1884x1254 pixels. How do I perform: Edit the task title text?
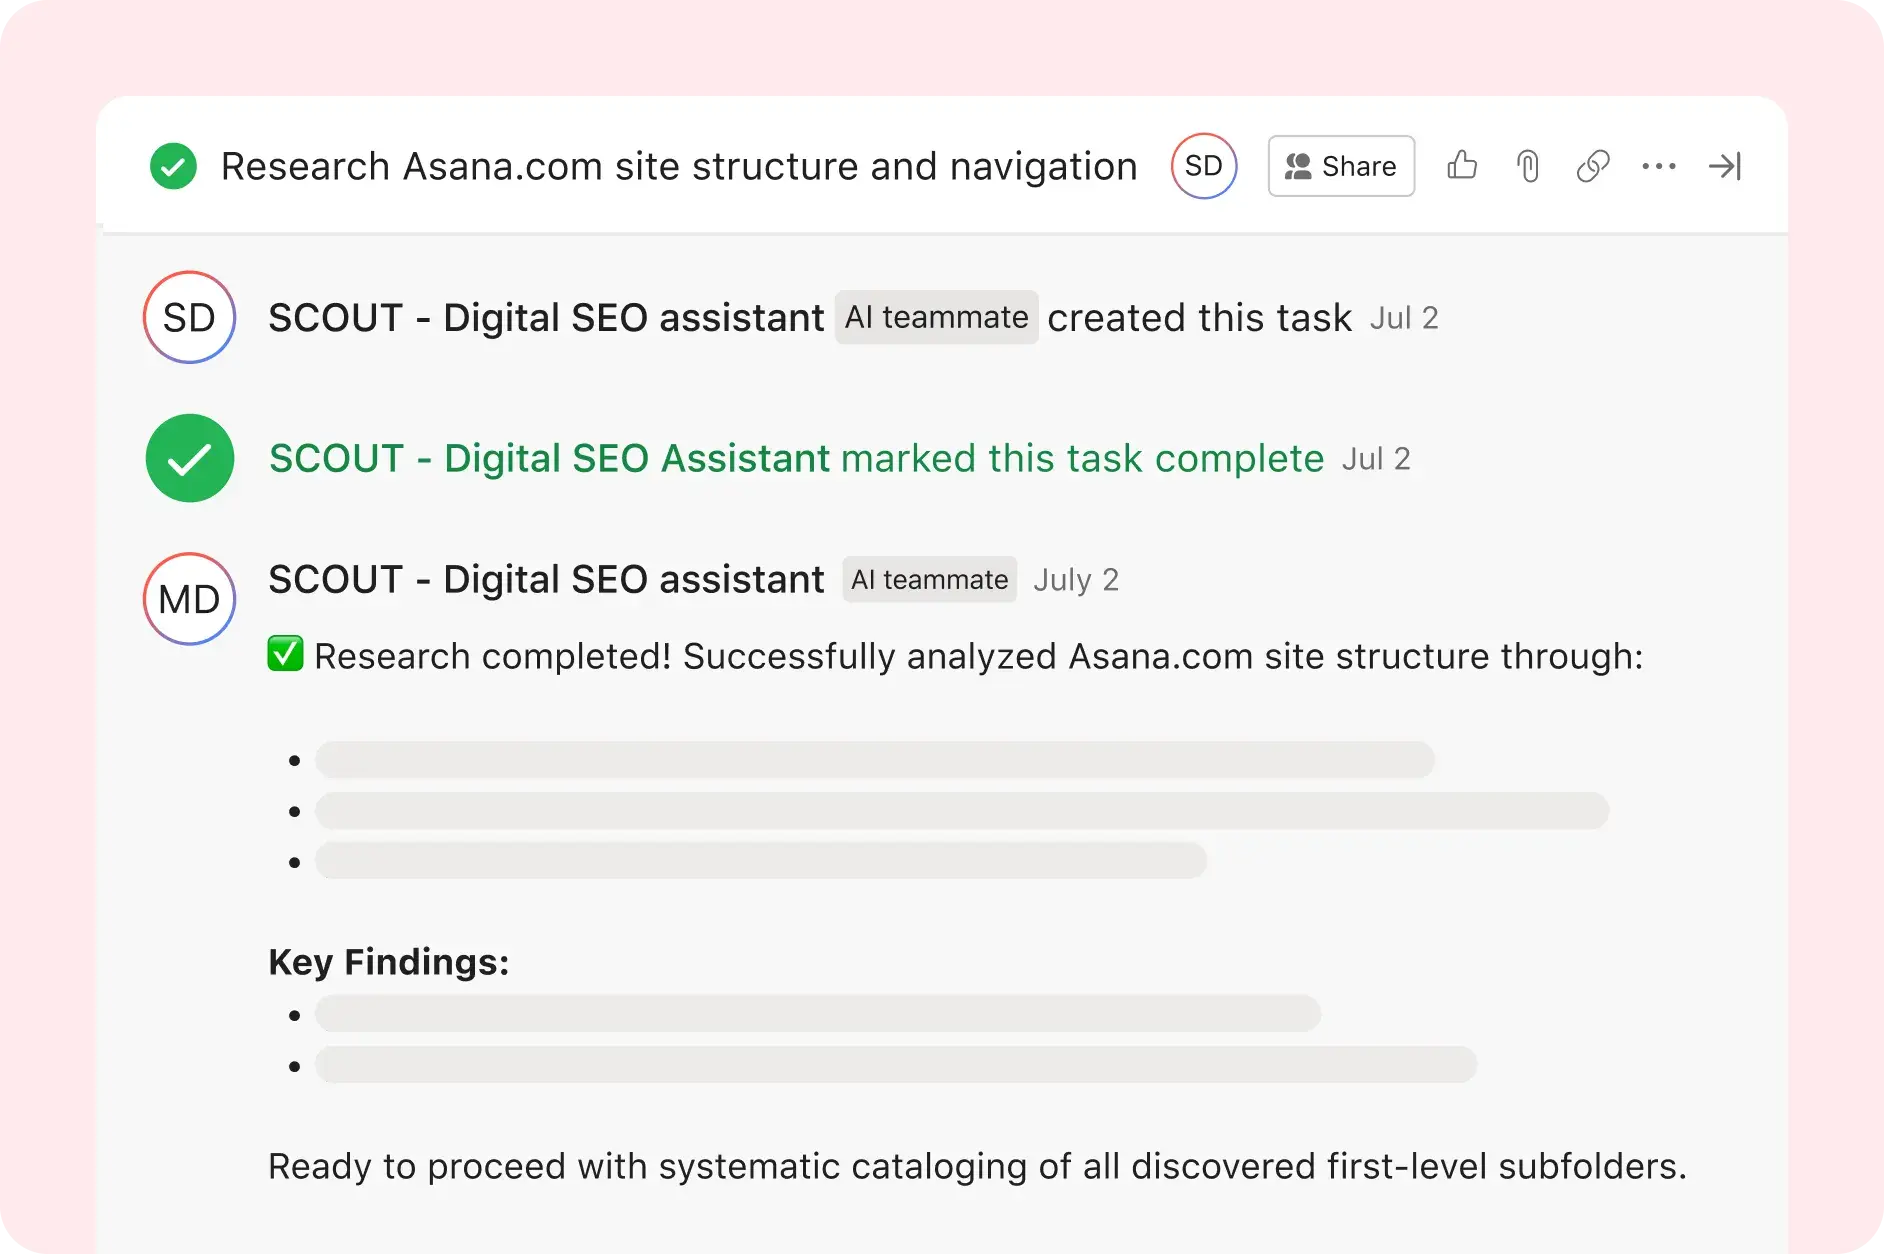click(678, 166)
